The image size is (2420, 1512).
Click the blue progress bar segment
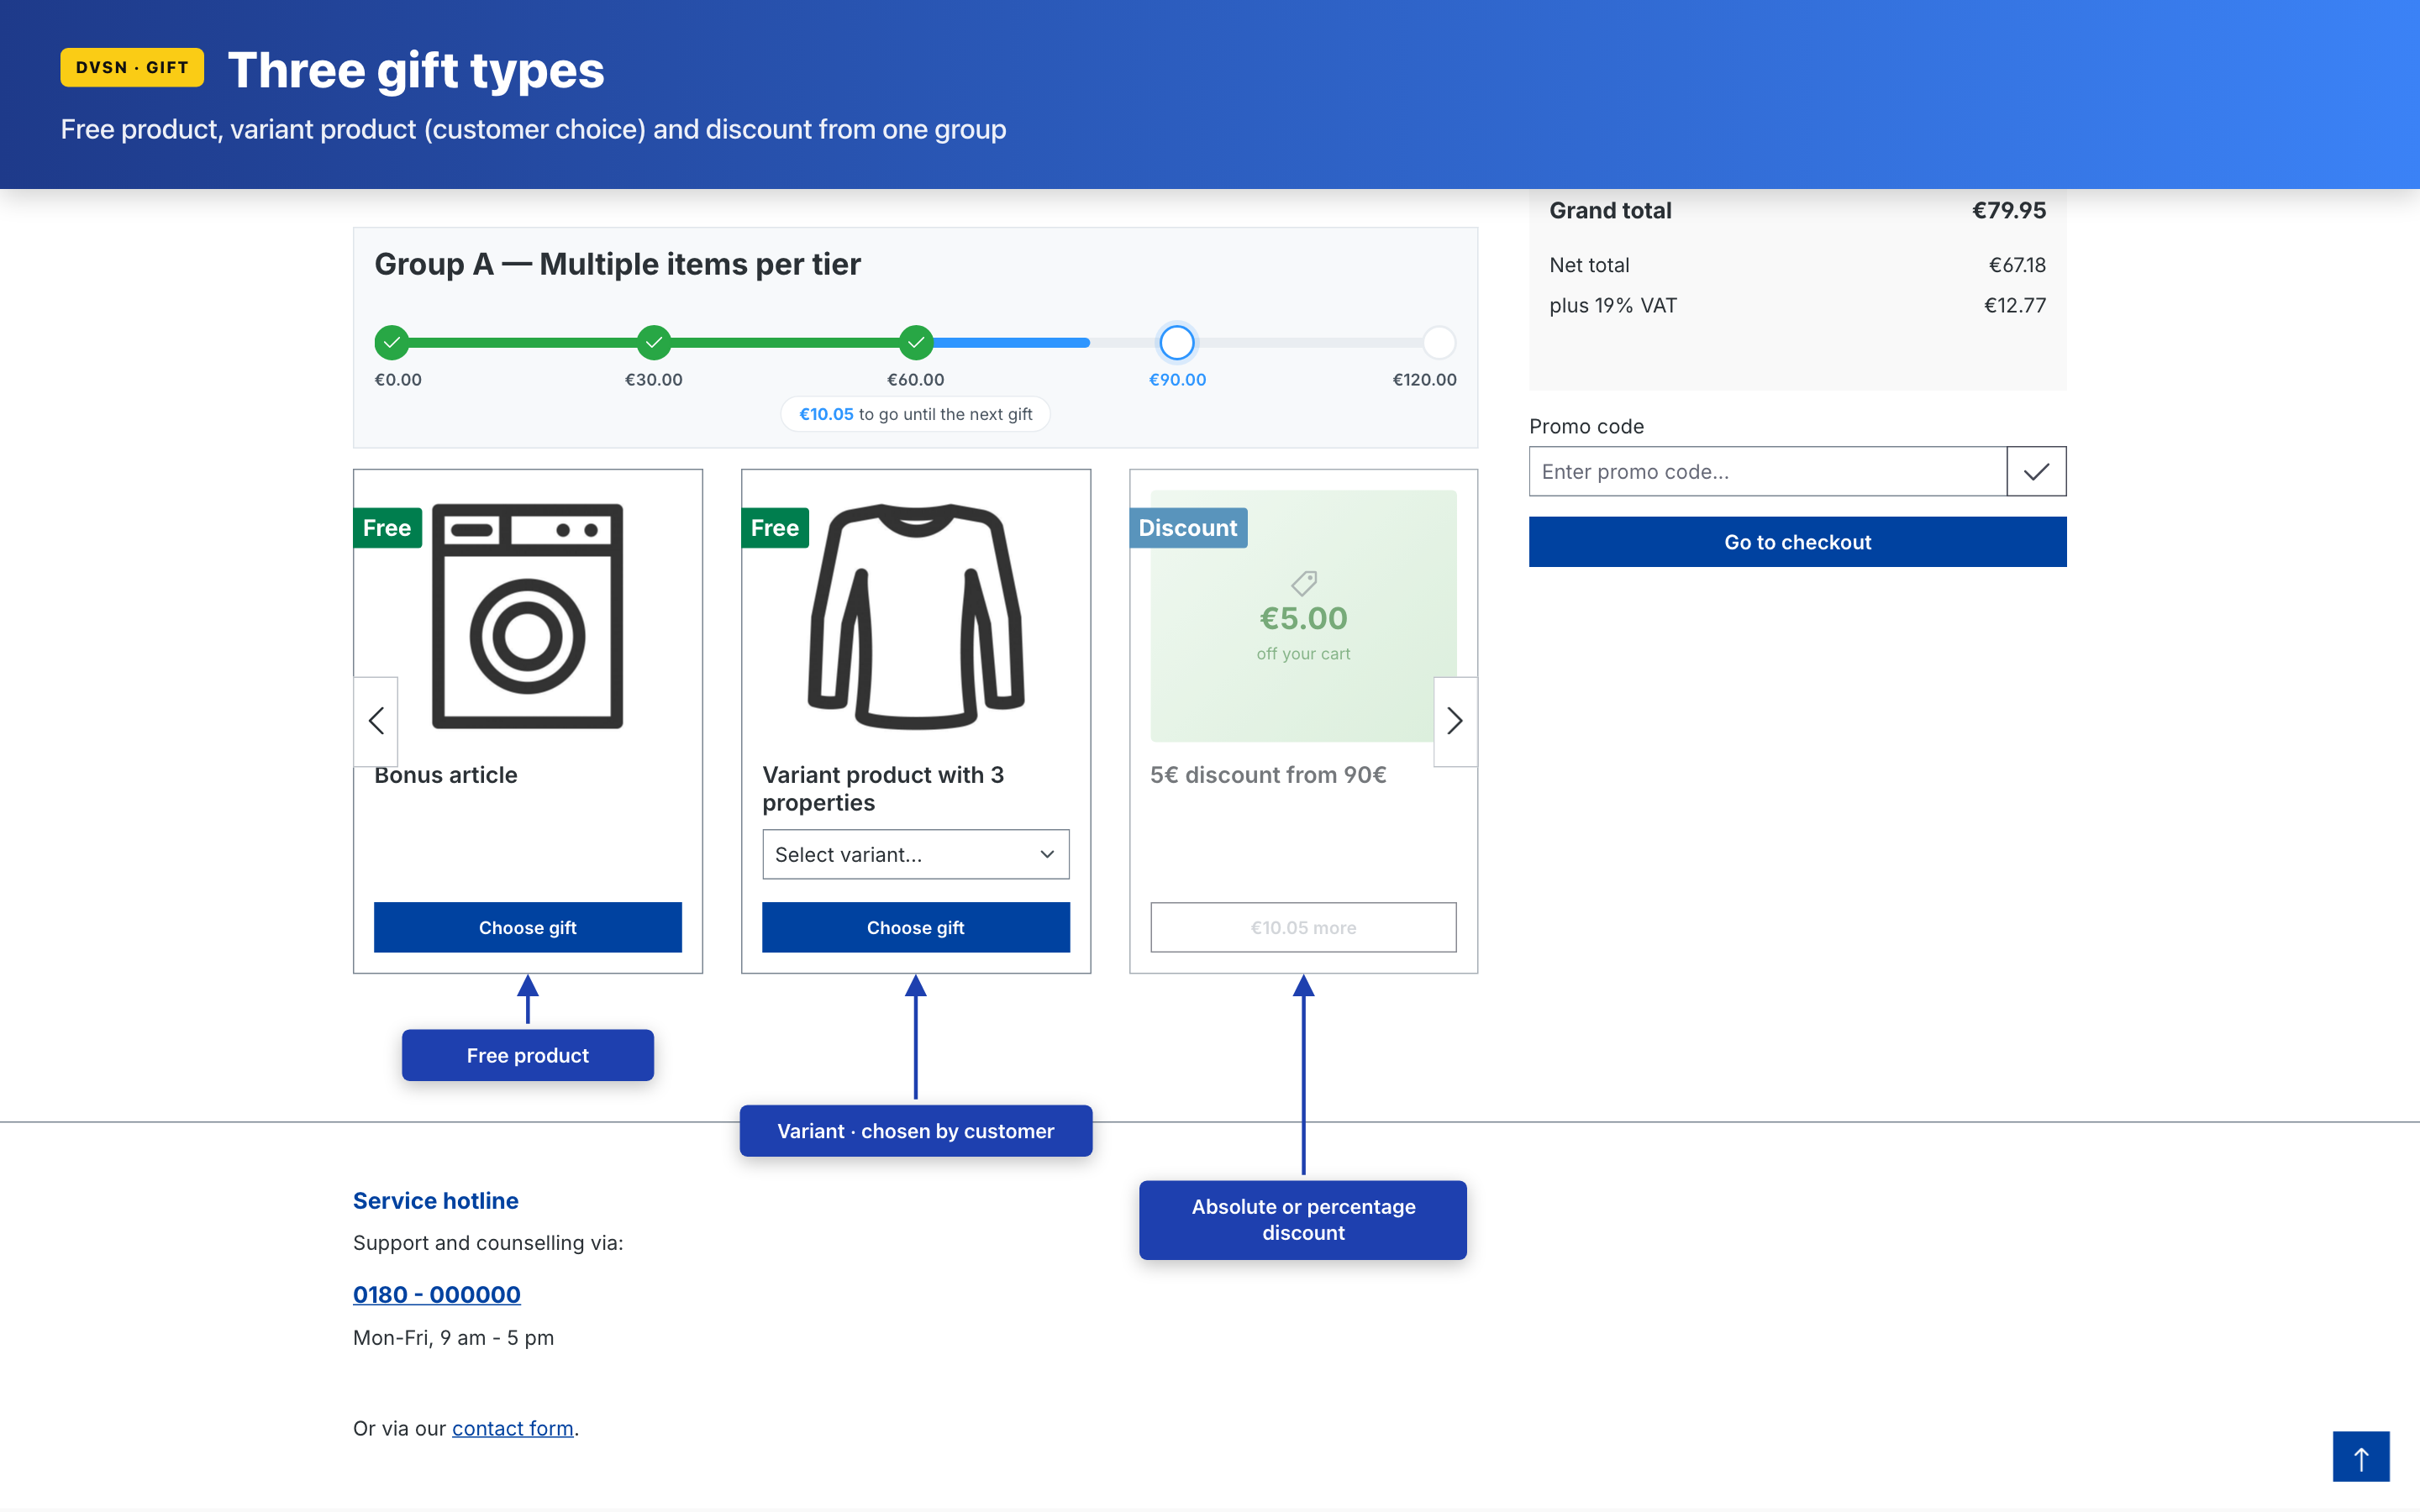pos(1010,342)
